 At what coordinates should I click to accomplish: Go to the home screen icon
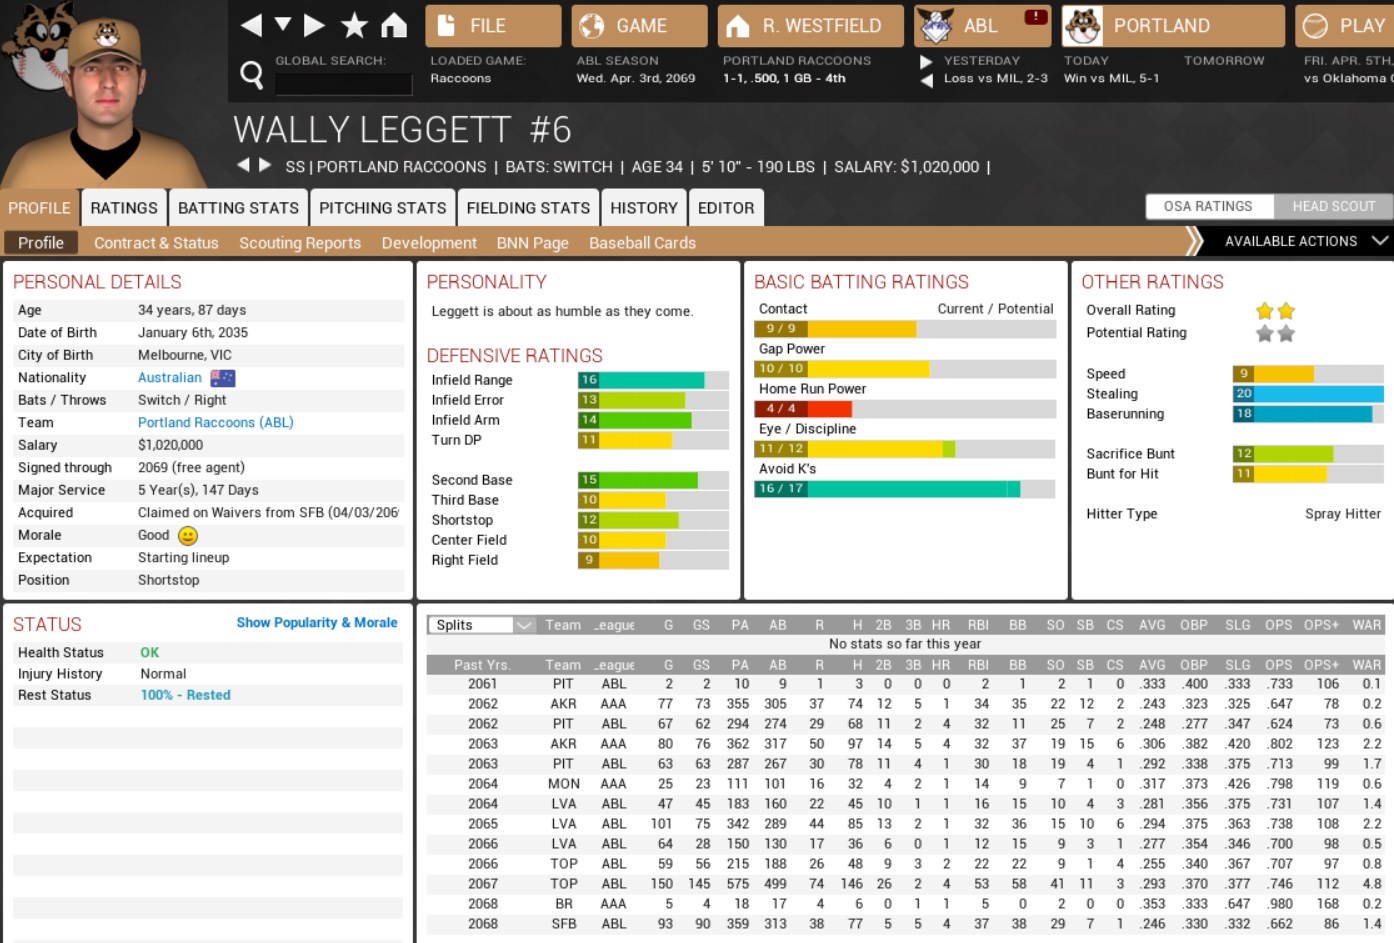click(394, 25)
